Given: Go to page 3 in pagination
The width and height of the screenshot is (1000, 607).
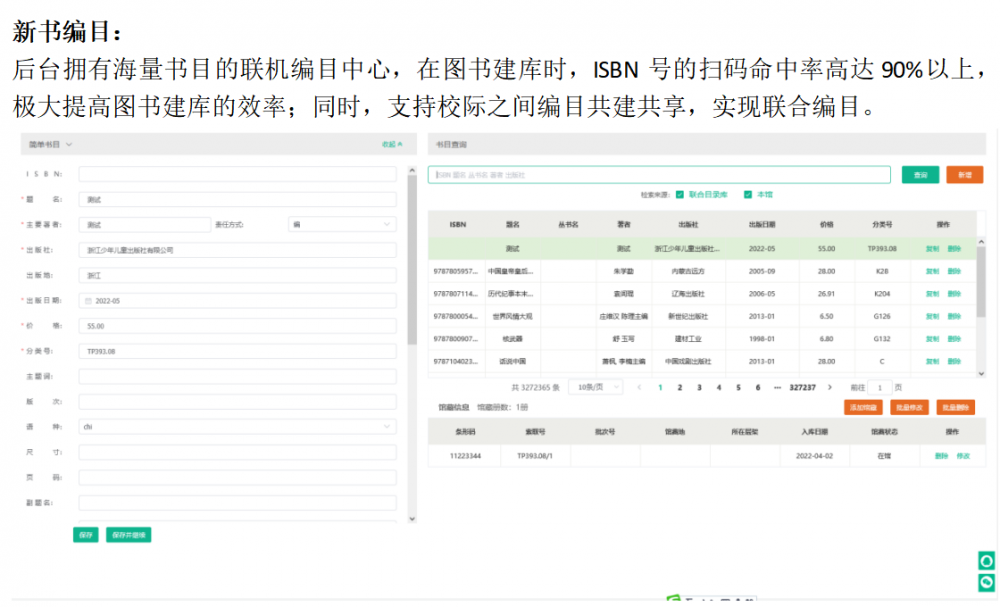Looking at the screenshot, I should (x=699, y=387).
